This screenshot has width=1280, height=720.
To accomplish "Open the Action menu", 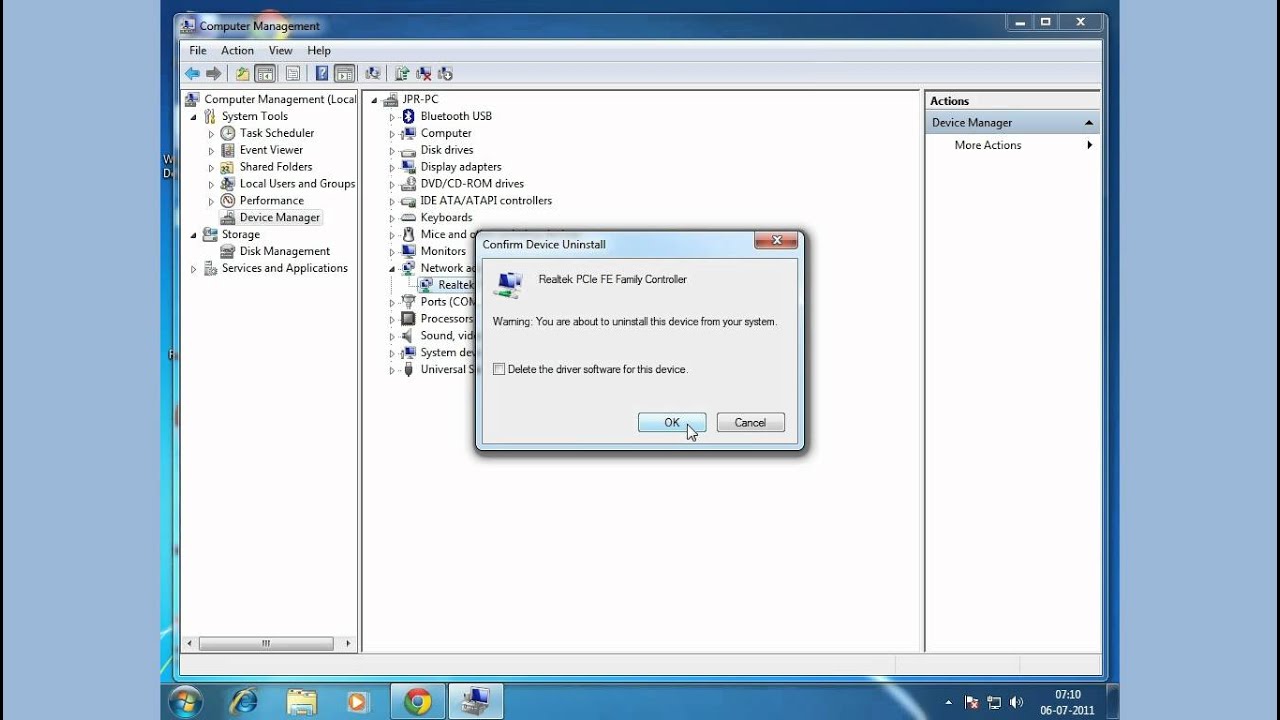I will tap(237, 50).
